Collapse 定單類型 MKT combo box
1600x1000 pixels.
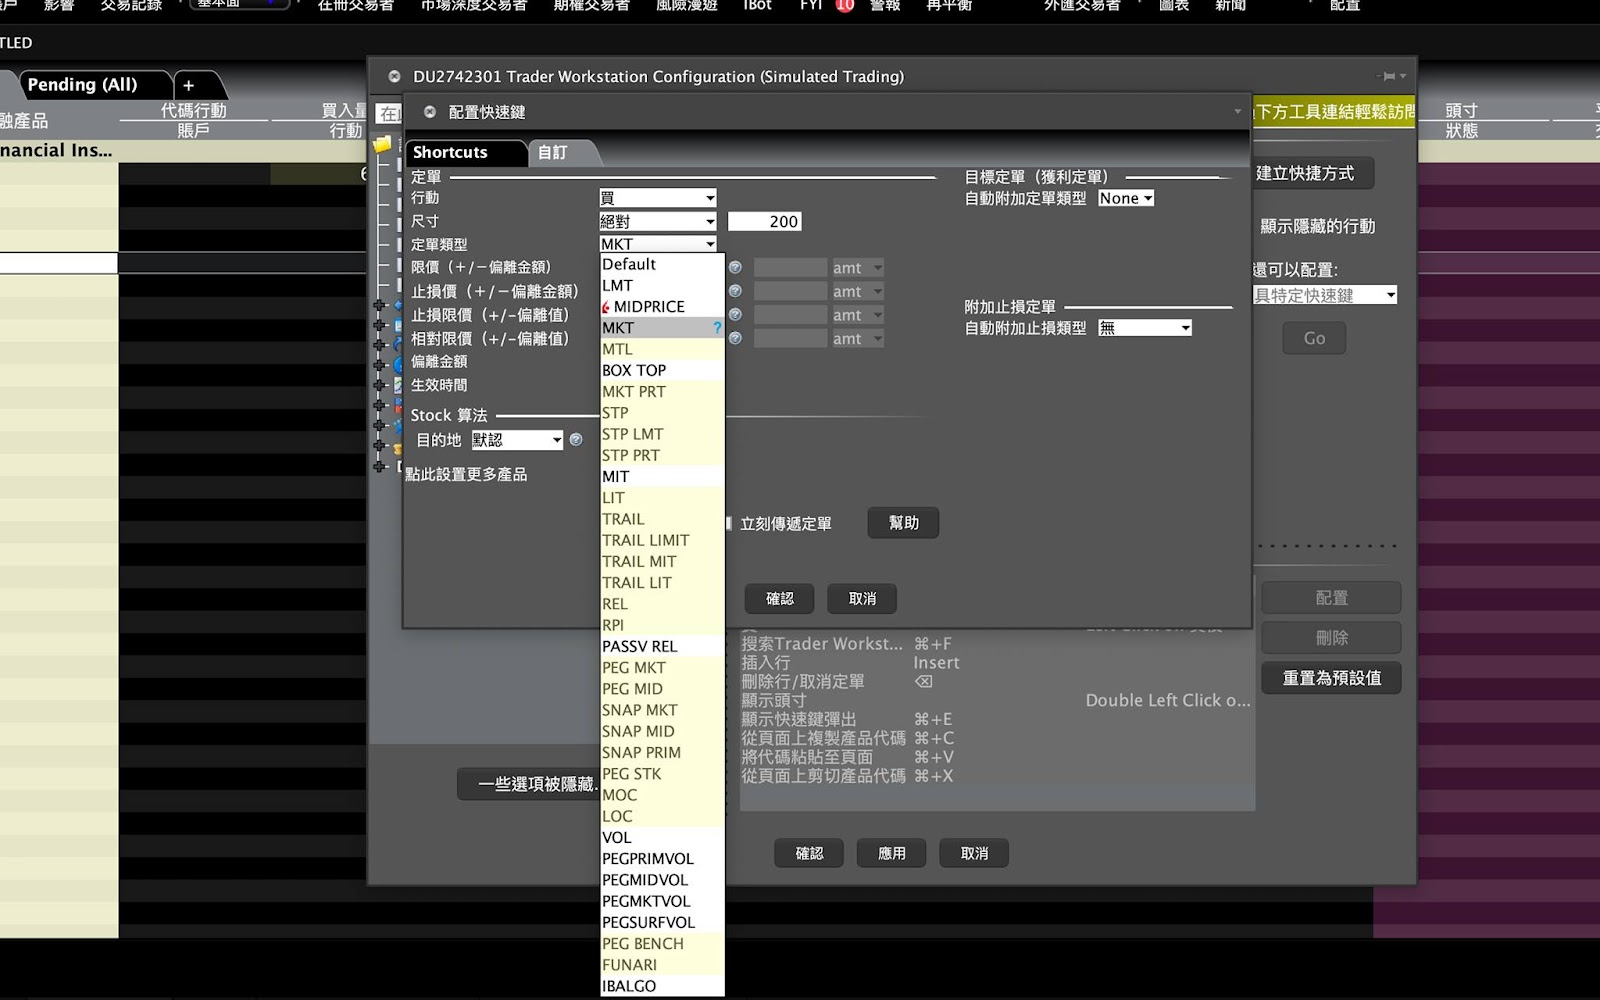click(x=658, y=244)
